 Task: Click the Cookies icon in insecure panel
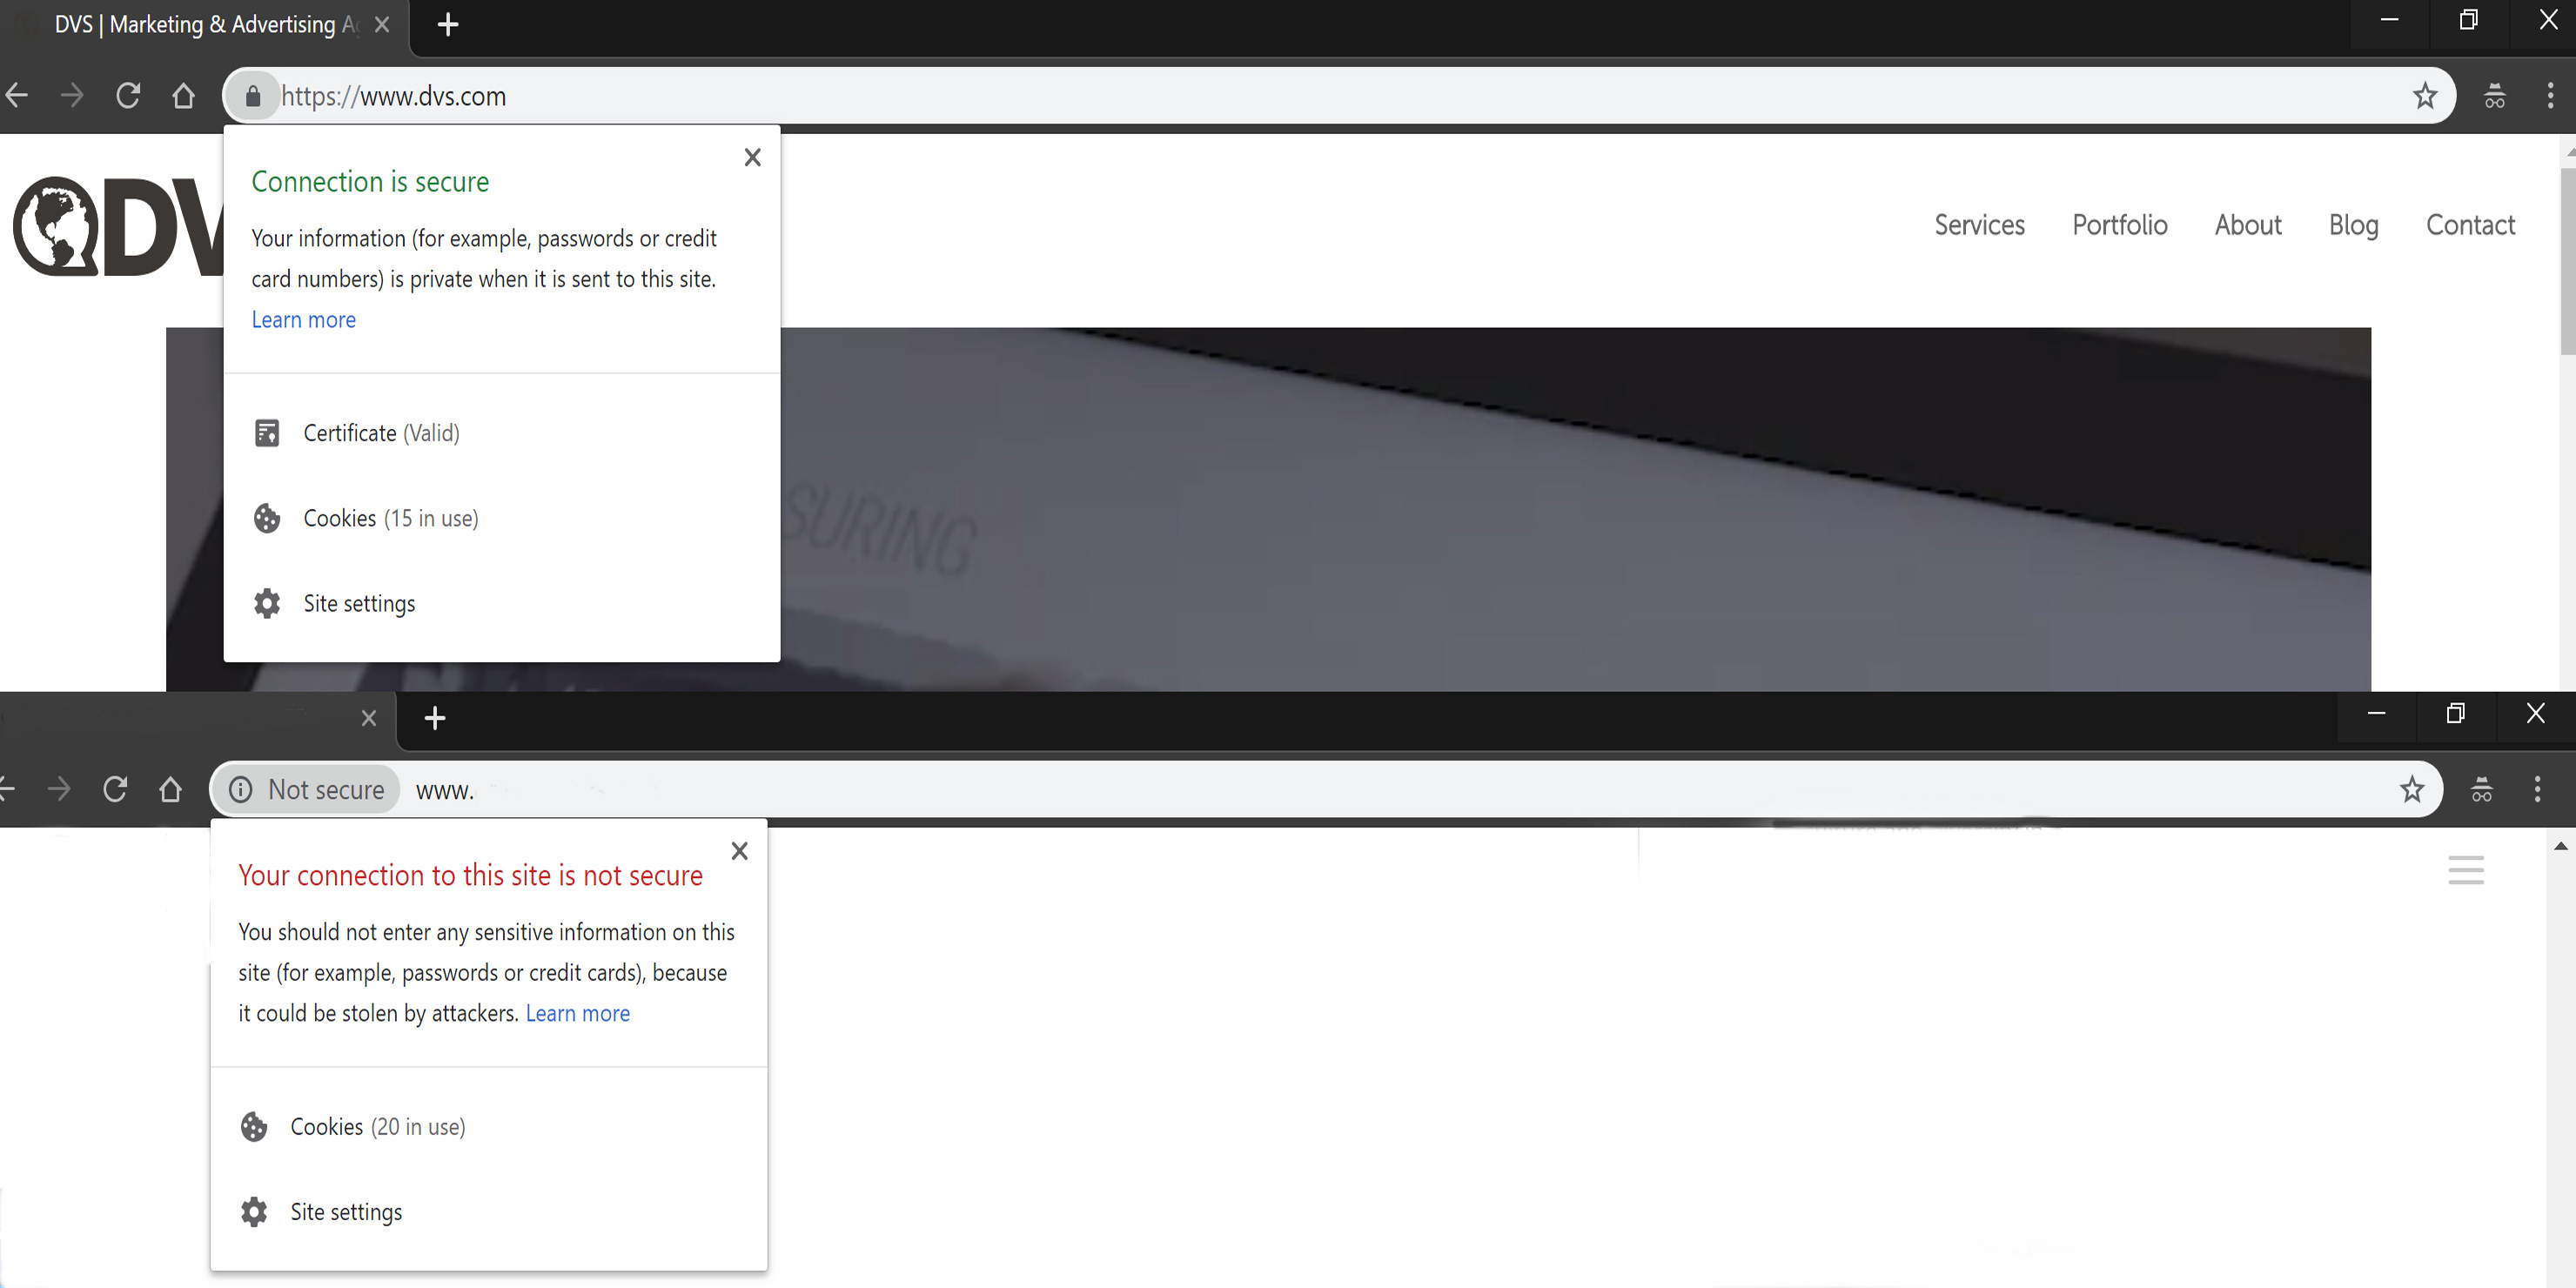pyautogui.click(x=255, y=1125)
